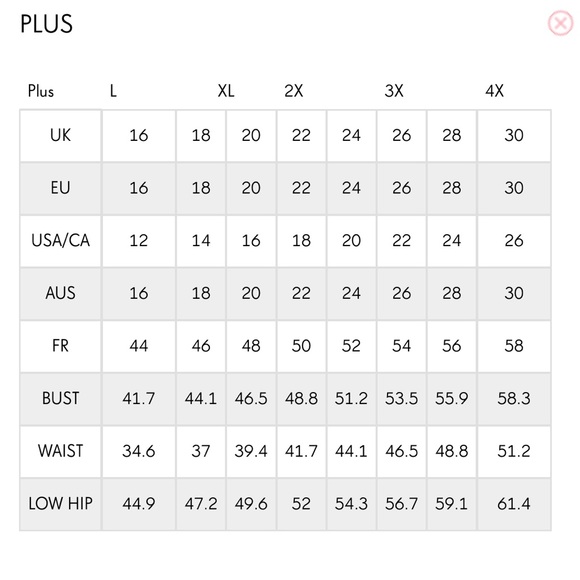
Task: Select the bust 58.3 measurement cell
Action: (514, 398)
